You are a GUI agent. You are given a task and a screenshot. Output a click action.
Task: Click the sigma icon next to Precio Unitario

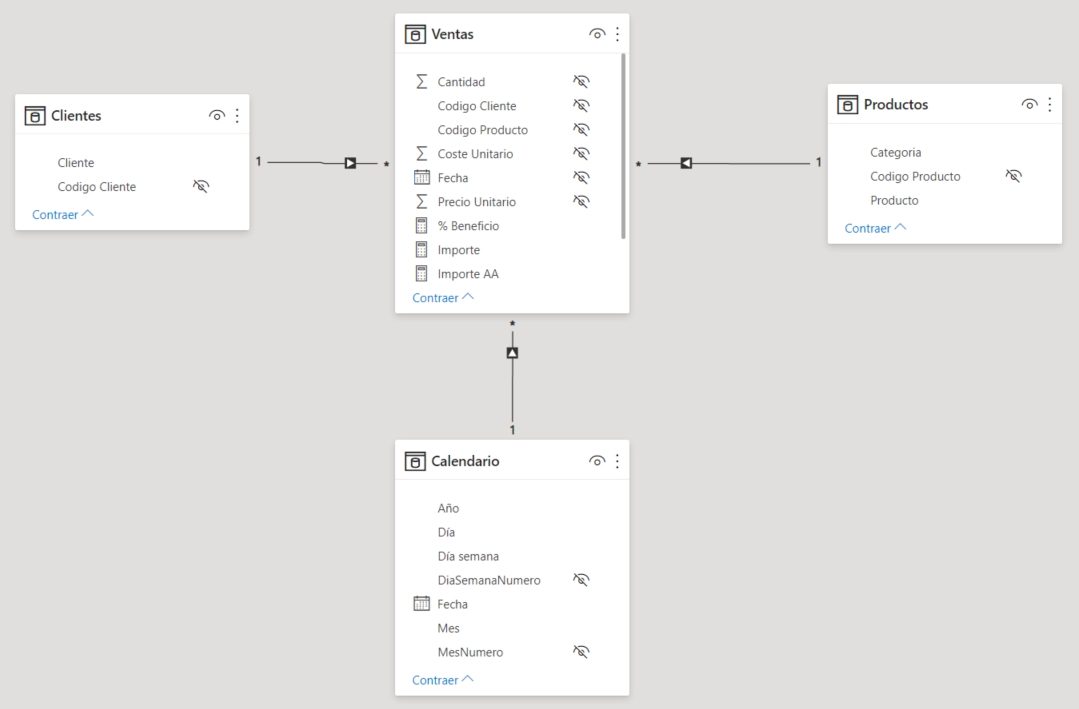tap(421, 201)
